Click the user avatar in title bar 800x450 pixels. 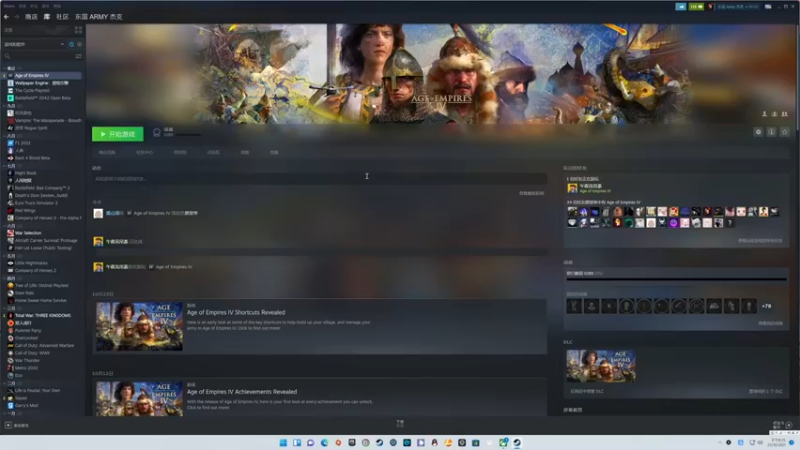pyautogui.click(x=710, y=7)
